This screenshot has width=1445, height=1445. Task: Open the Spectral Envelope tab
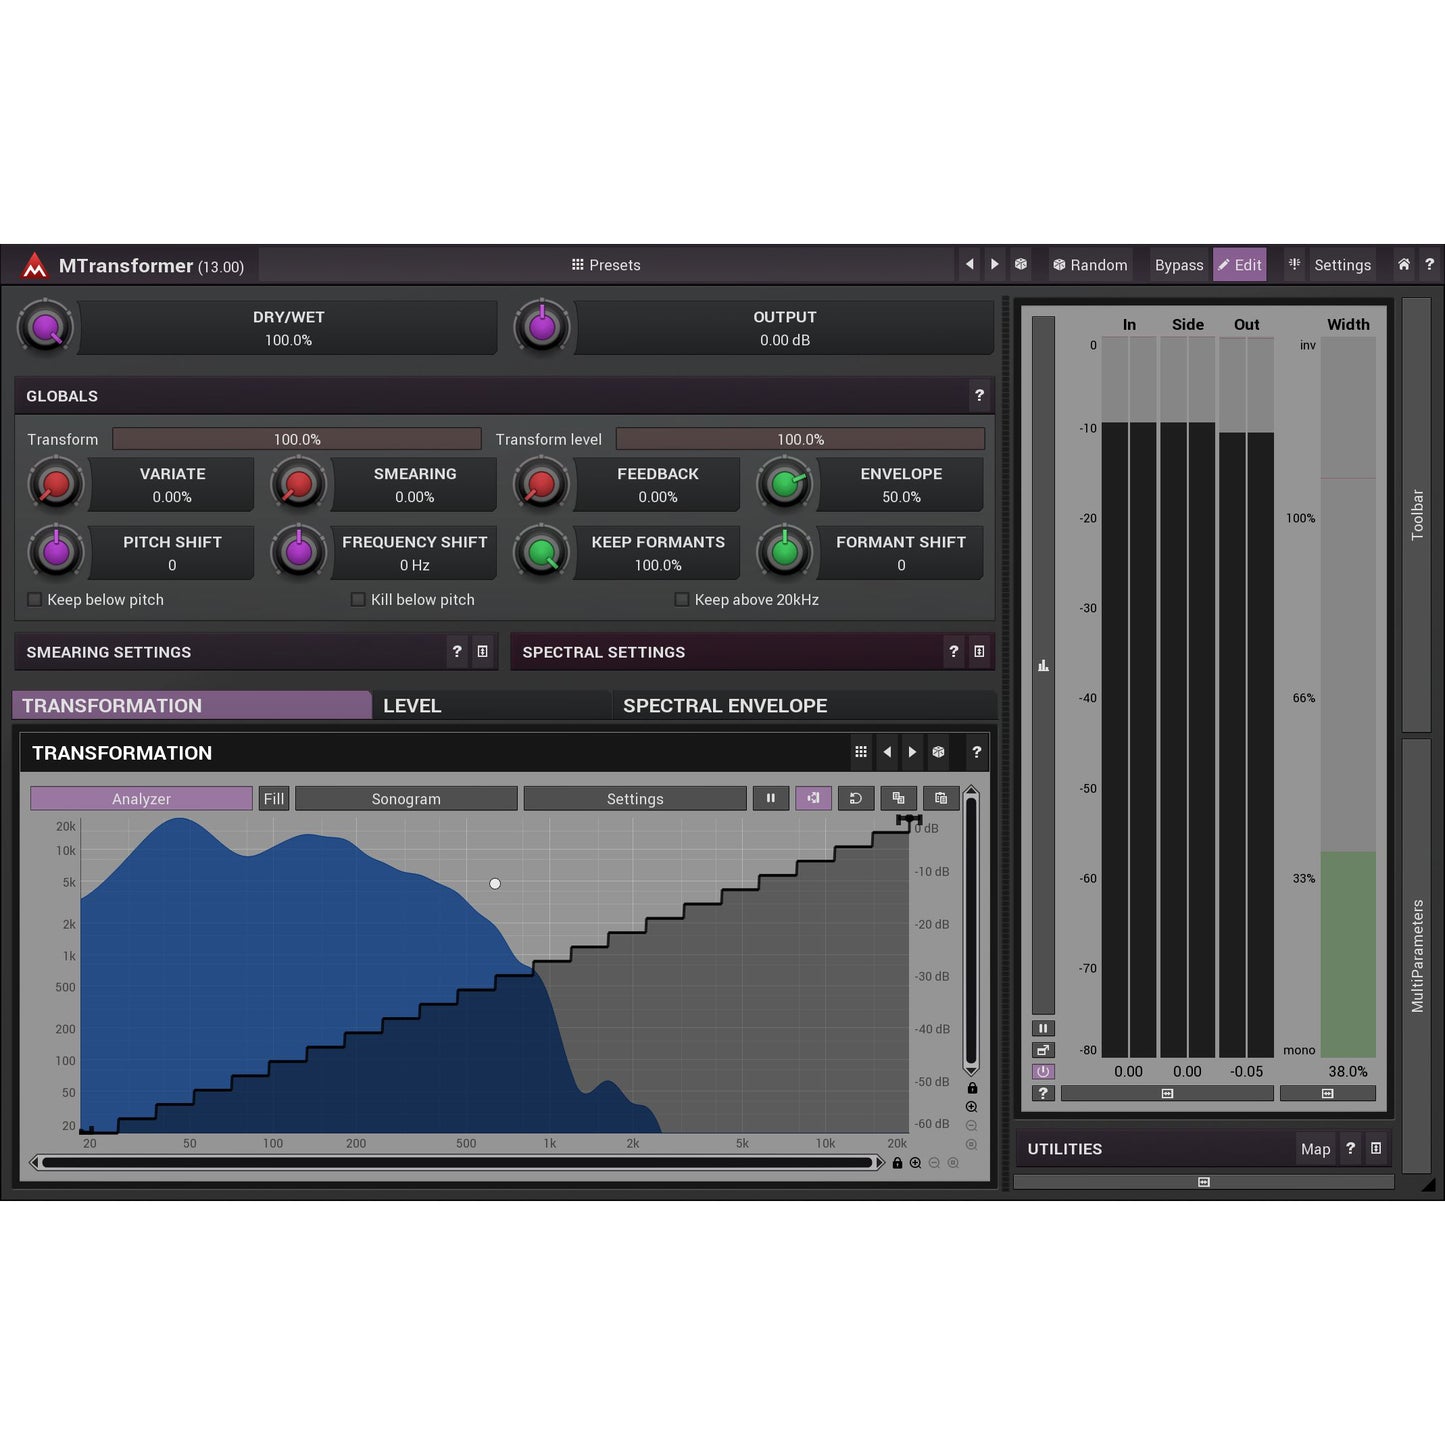tap(726, 705)
